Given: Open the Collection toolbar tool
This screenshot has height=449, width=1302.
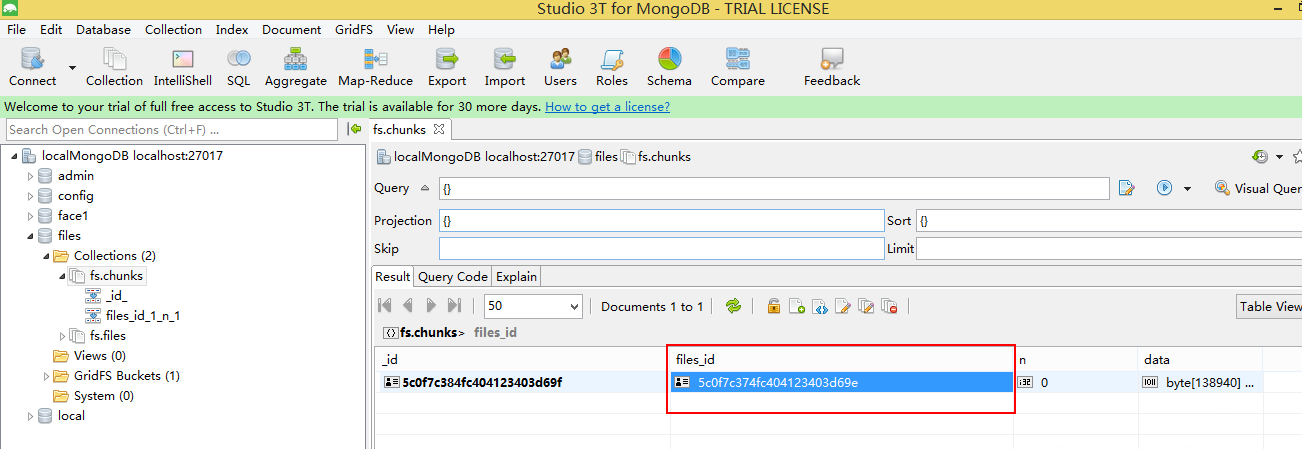Looking at the screenshot, I should pyautogui.click(x=114, y=67).
